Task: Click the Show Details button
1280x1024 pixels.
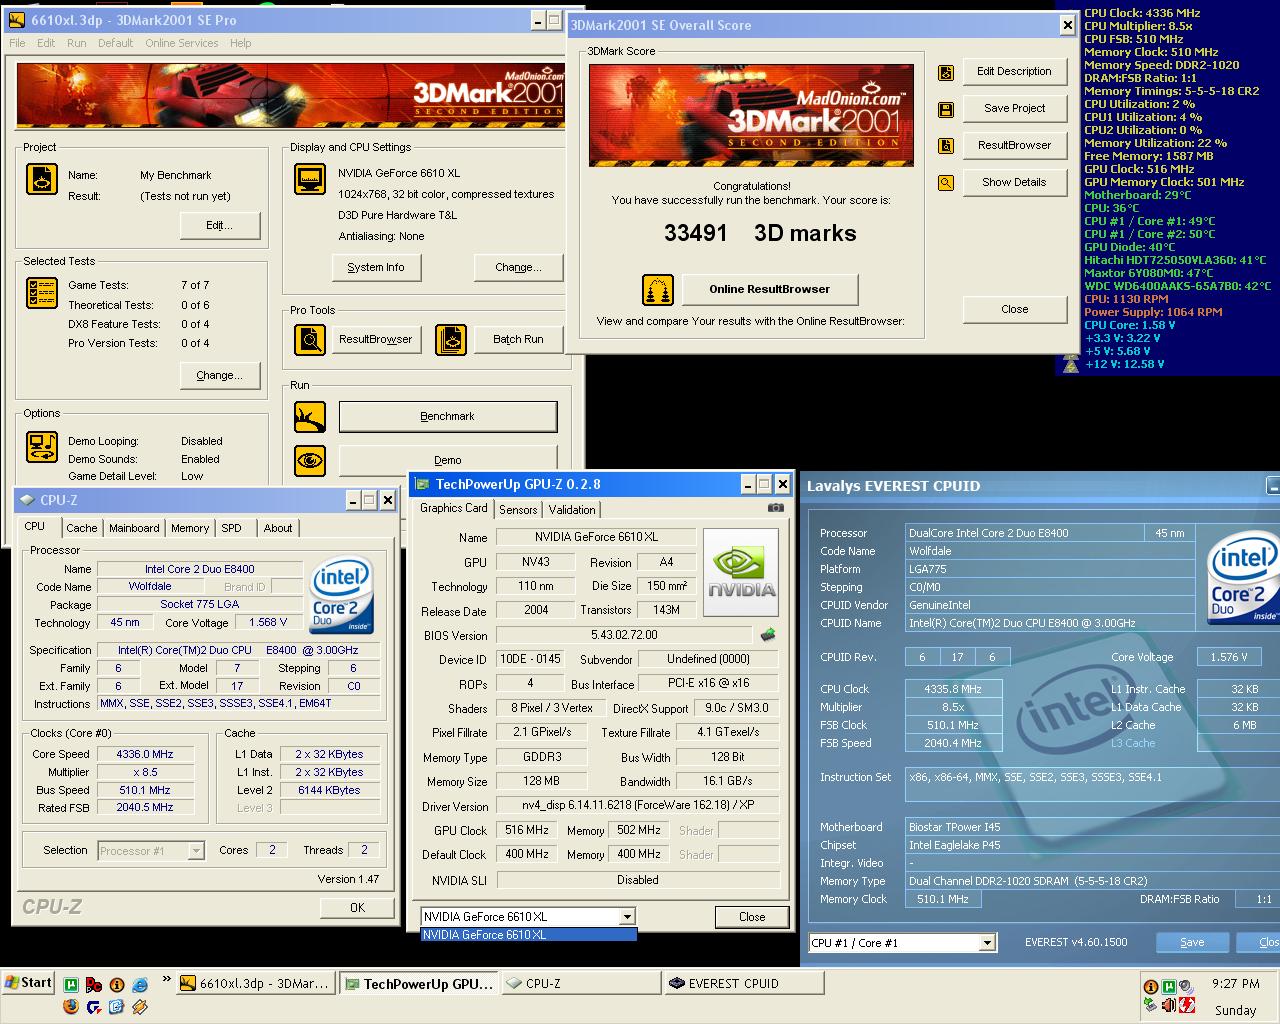Action: (1014, 183)
